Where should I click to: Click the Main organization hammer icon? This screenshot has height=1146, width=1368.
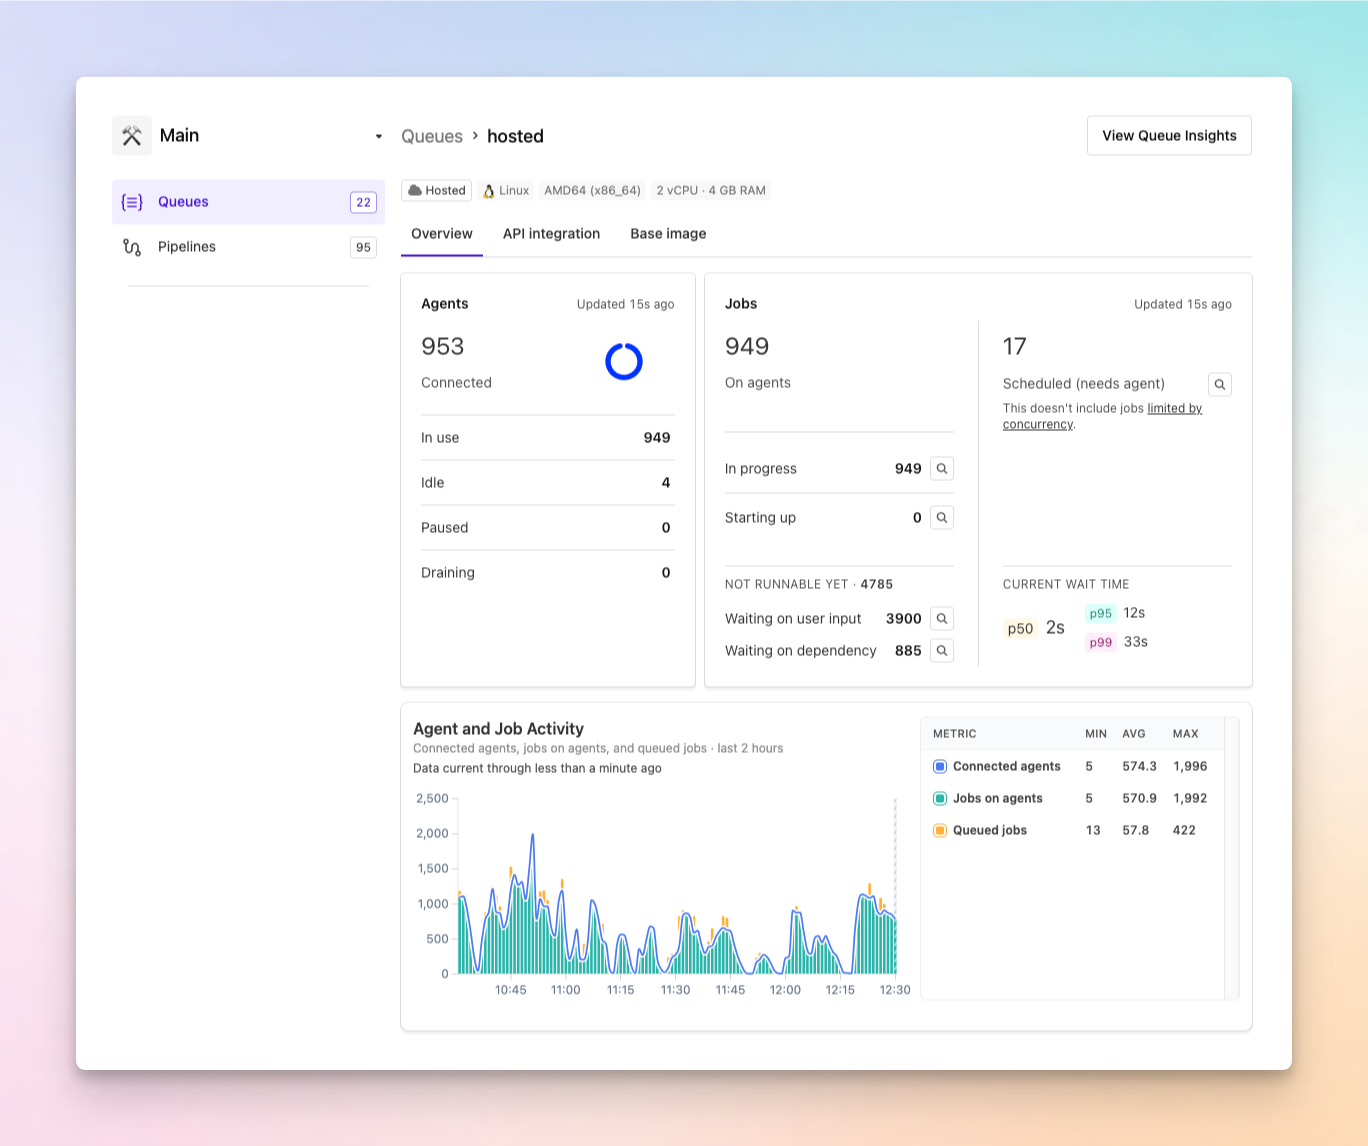tap(132, 135)
